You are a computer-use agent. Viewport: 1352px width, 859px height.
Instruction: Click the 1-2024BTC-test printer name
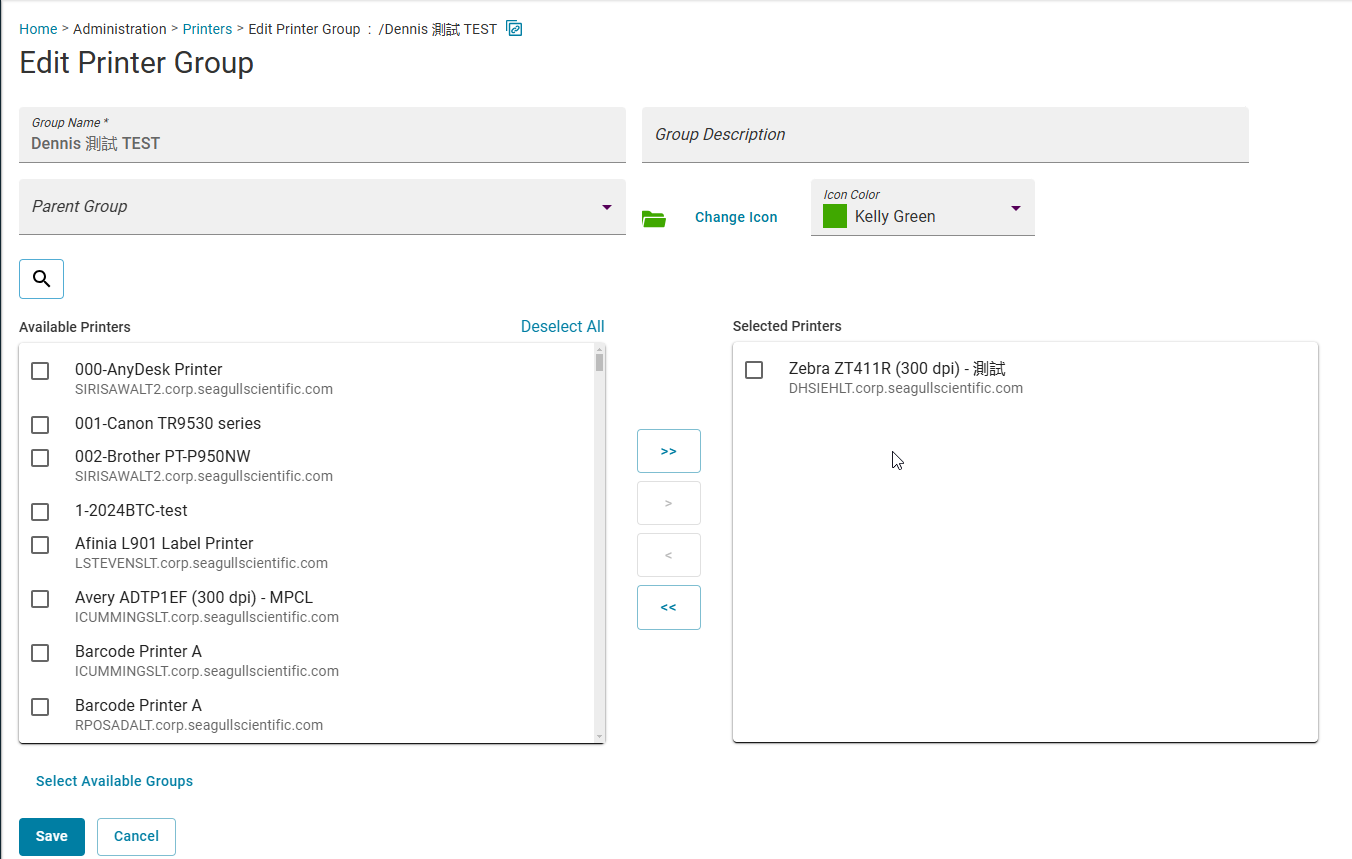point(131,510)
